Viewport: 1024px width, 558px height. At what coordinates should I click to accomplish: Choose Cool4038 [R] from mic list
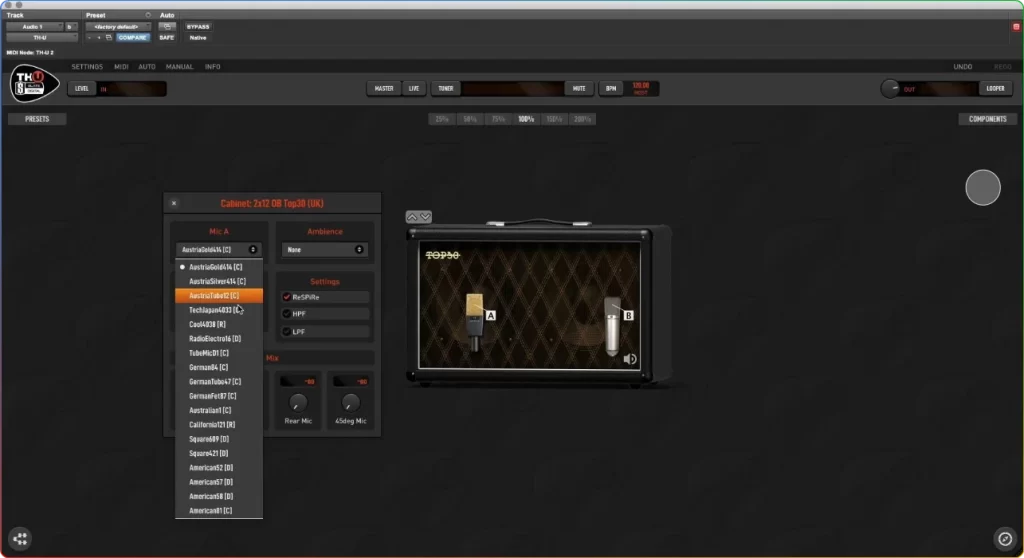(x=219, y=325)
